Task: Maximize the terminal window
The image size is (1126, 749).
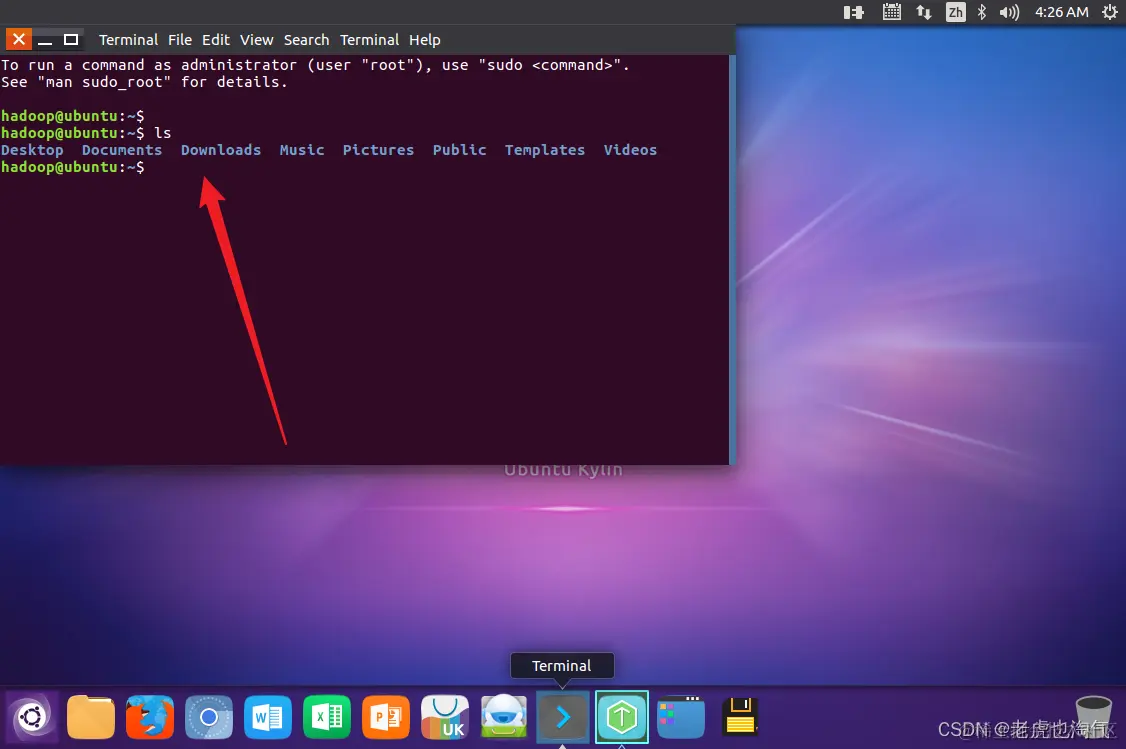Action: pos(70,39)
